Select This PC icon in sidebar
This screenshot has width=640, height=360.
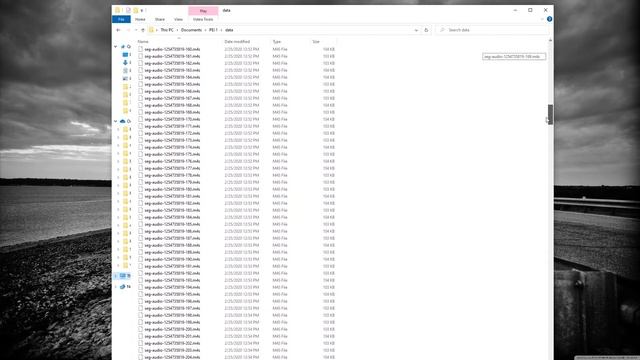[x=123, y=276]
